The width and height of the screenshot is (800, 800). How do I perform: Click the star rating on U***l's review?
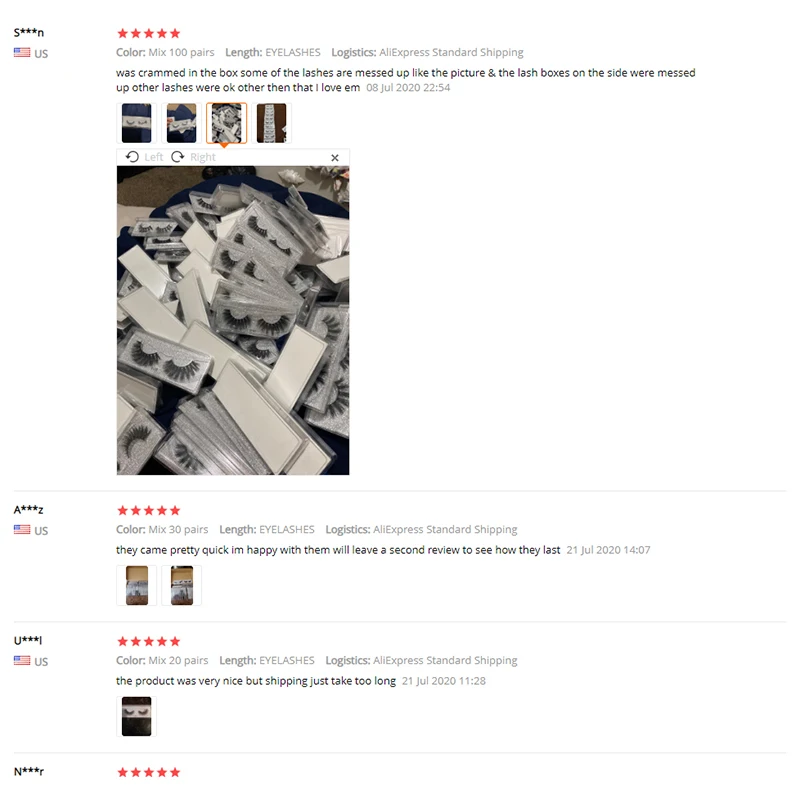148,642
